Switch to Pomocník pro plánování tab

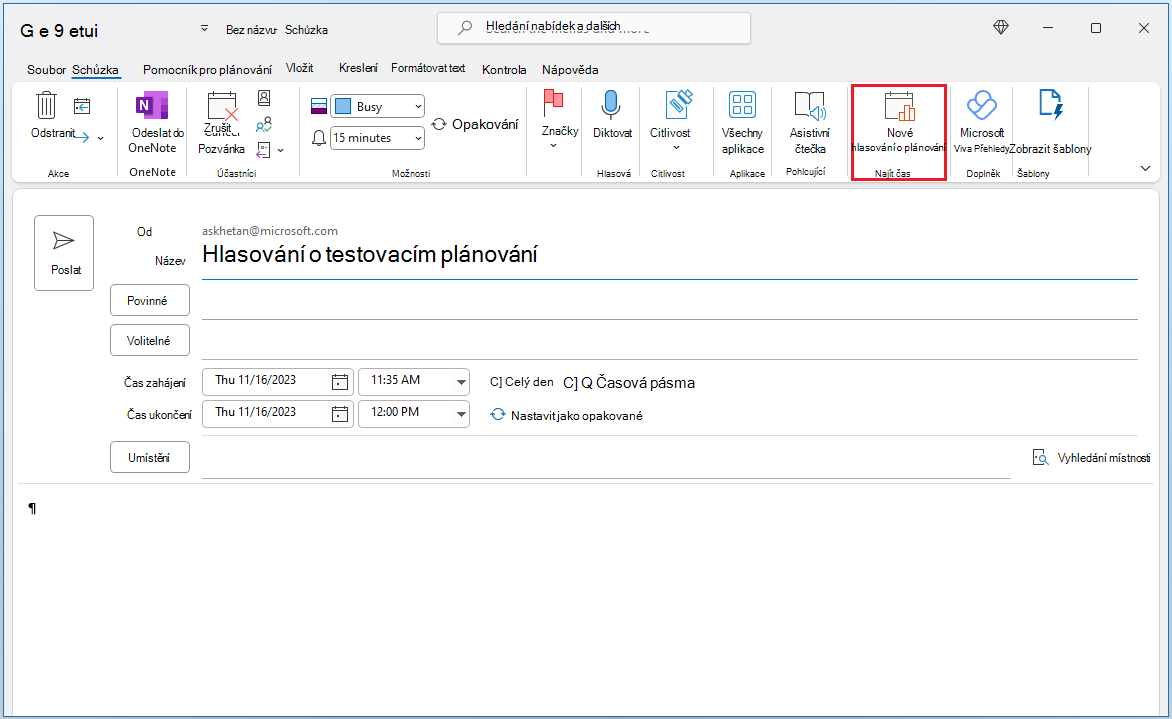click(x=207, y=70)
